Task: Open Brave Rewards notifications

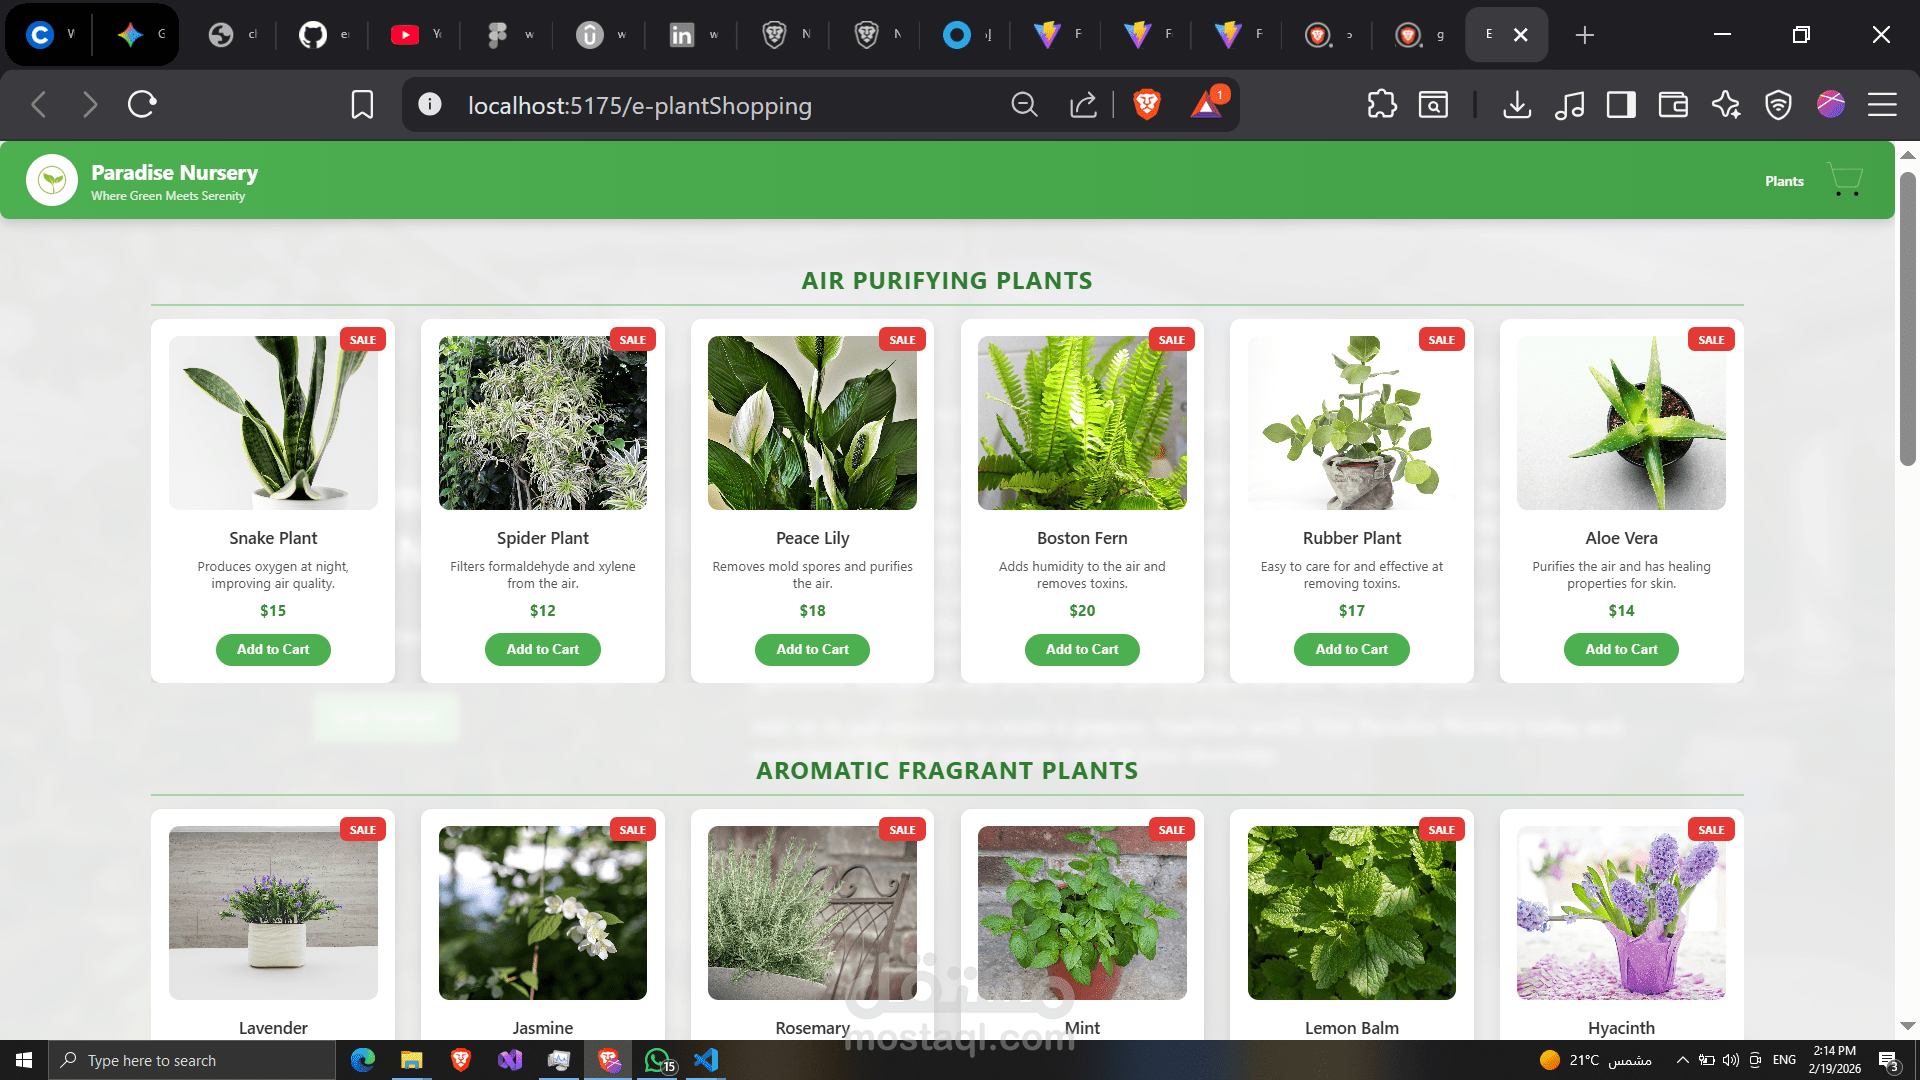Action: point(1208,104)
